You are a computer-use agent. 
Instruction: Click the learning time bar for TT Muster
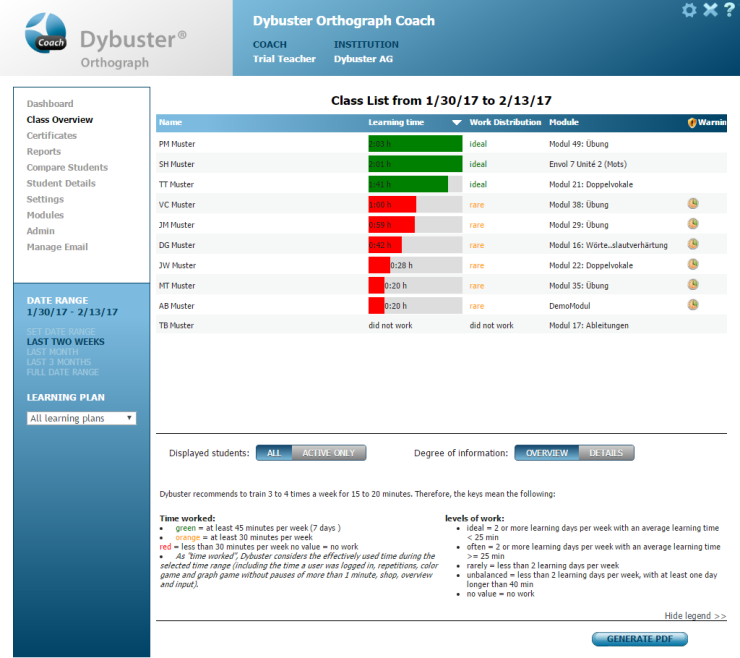(408, 184)
